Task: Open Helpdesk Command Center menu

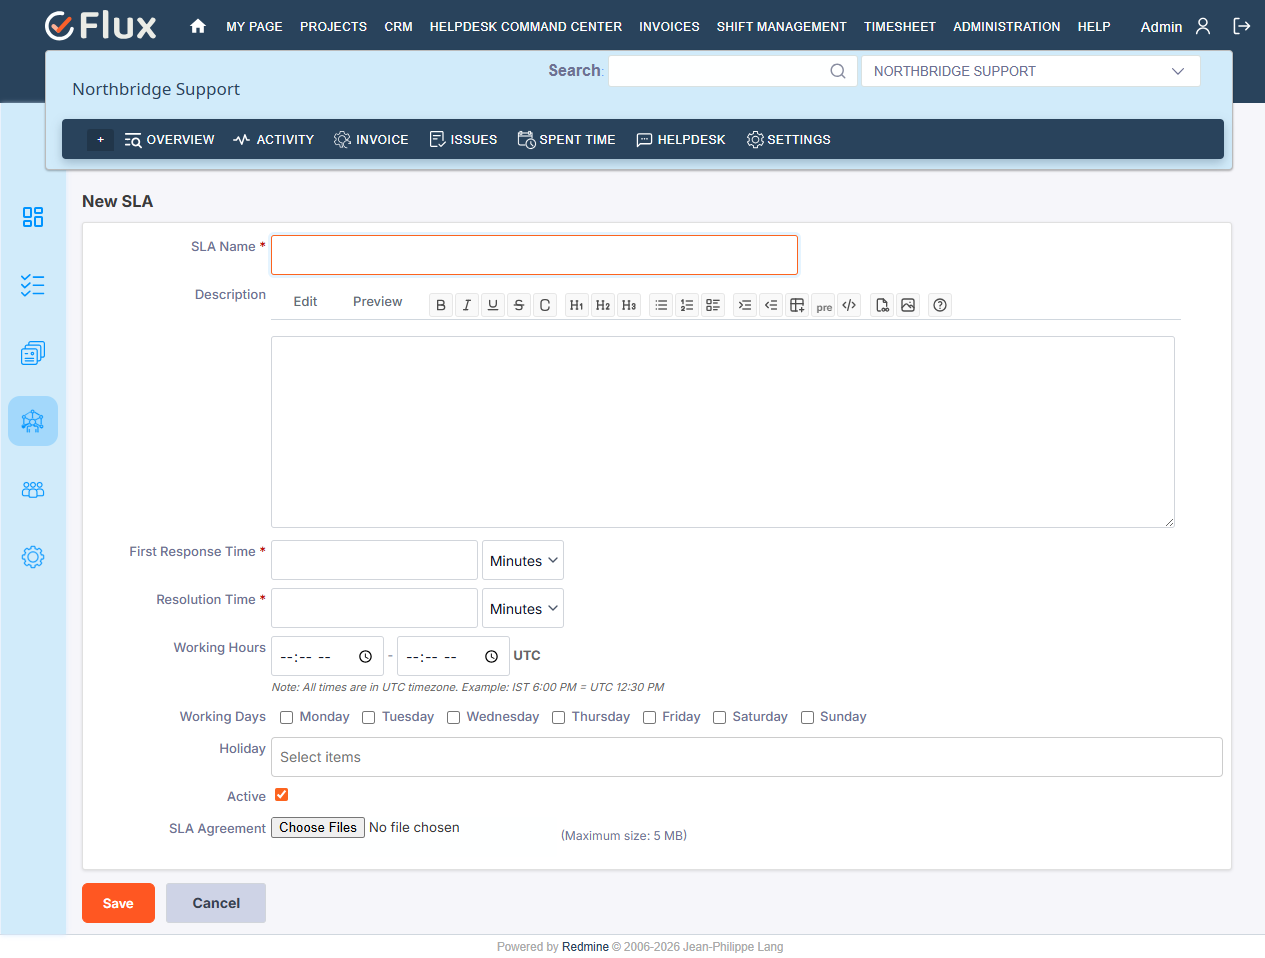Action: point(526,27)
